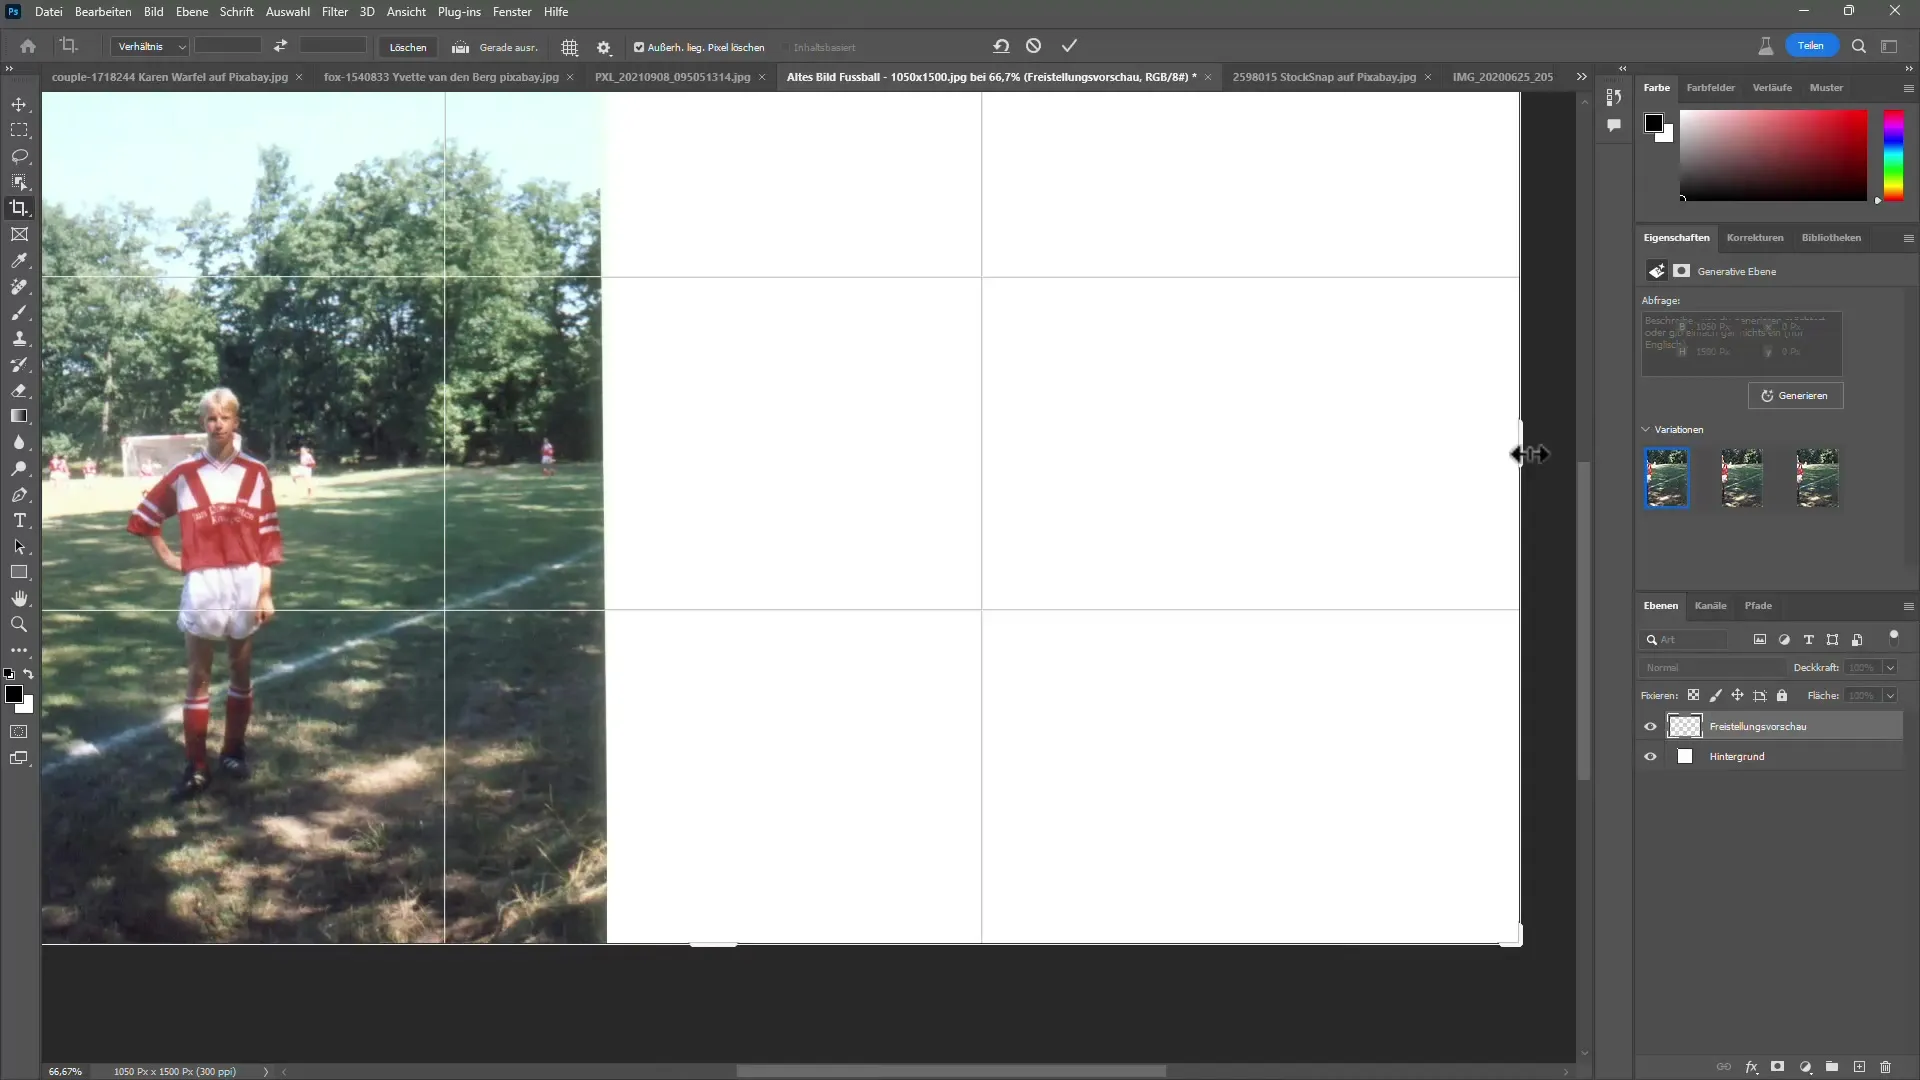The height and width of the screenshot is (1080, 1920).
Task: Select the second variation thumbnail
Action: coord(1741,478)
